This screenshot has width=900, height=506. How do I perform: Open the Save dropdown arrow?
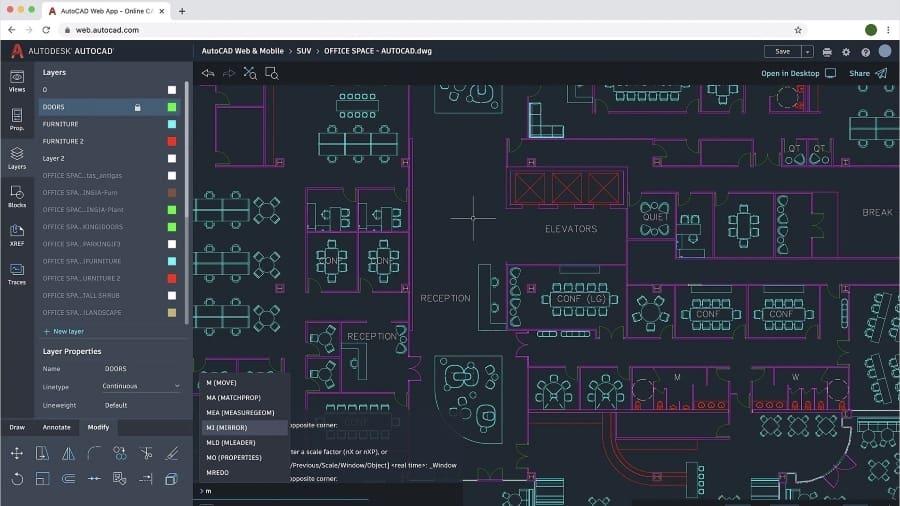click(x=807, y=52)
